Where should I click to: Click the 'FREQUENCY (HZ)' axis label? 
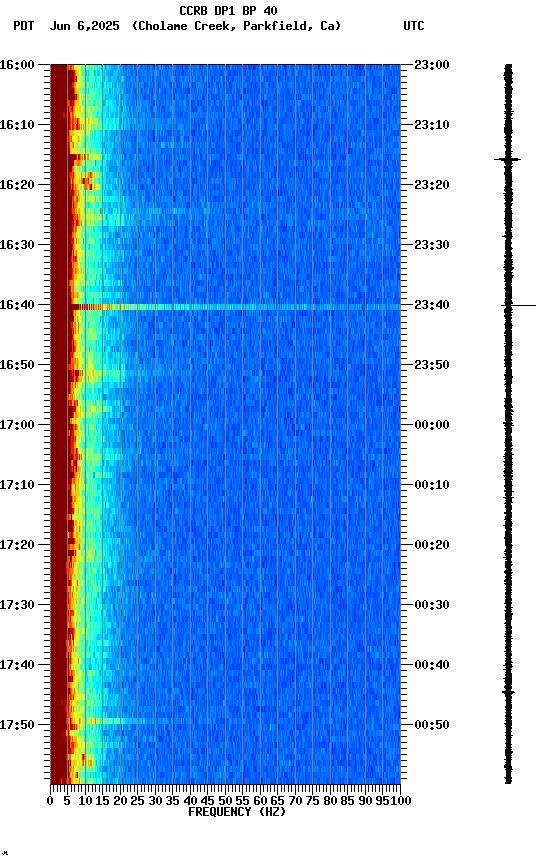237,813
